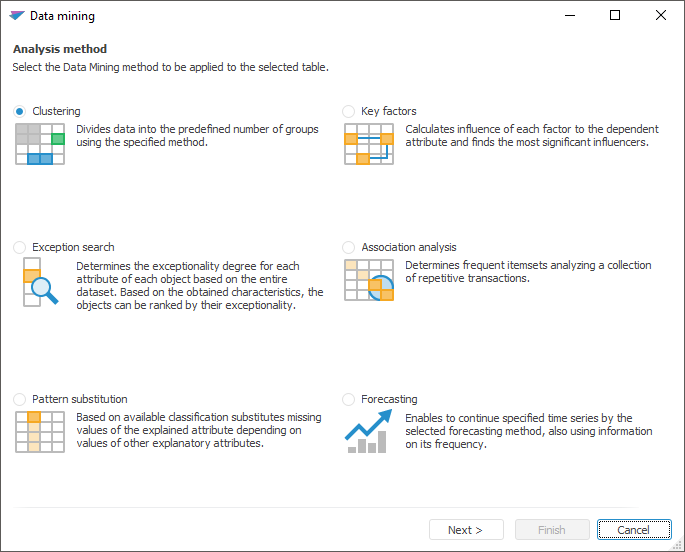Click the Forecasting chart arrow icon

pos(368,432)
